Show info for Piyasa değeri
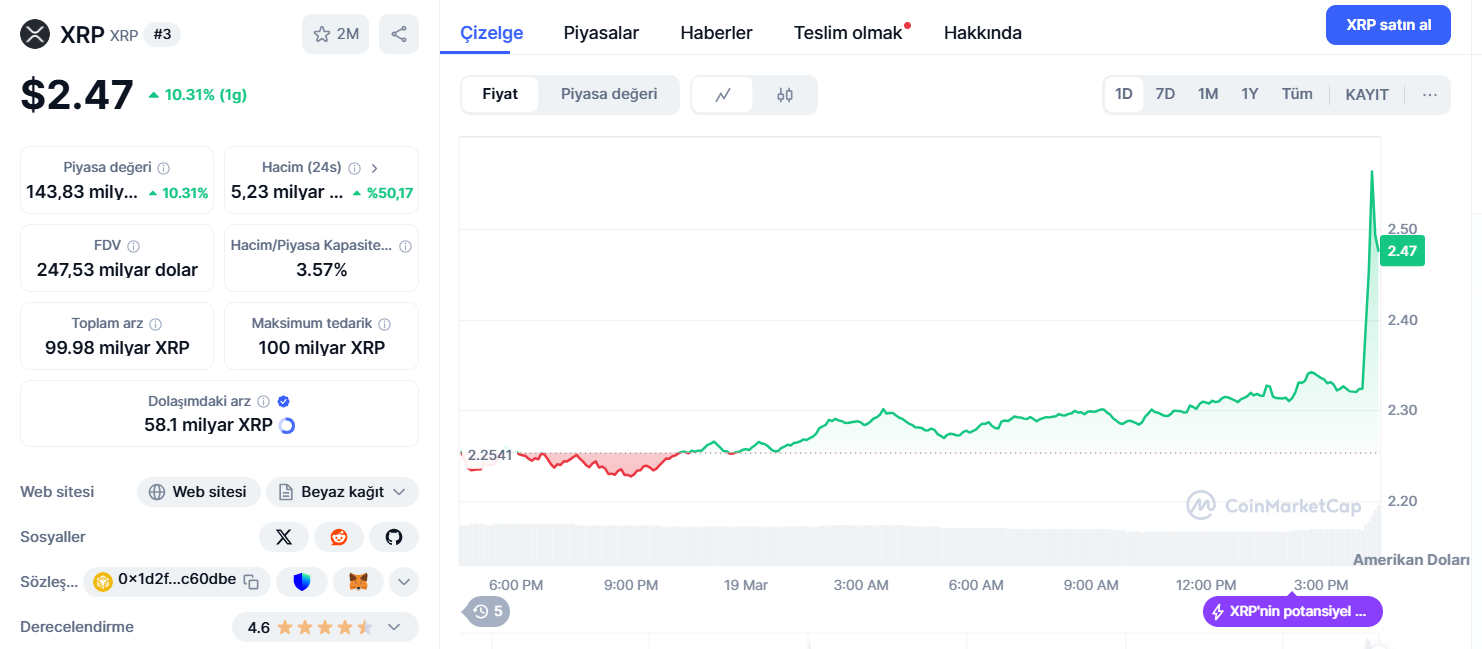The image size is (1482, 649). tap(164, 168)
